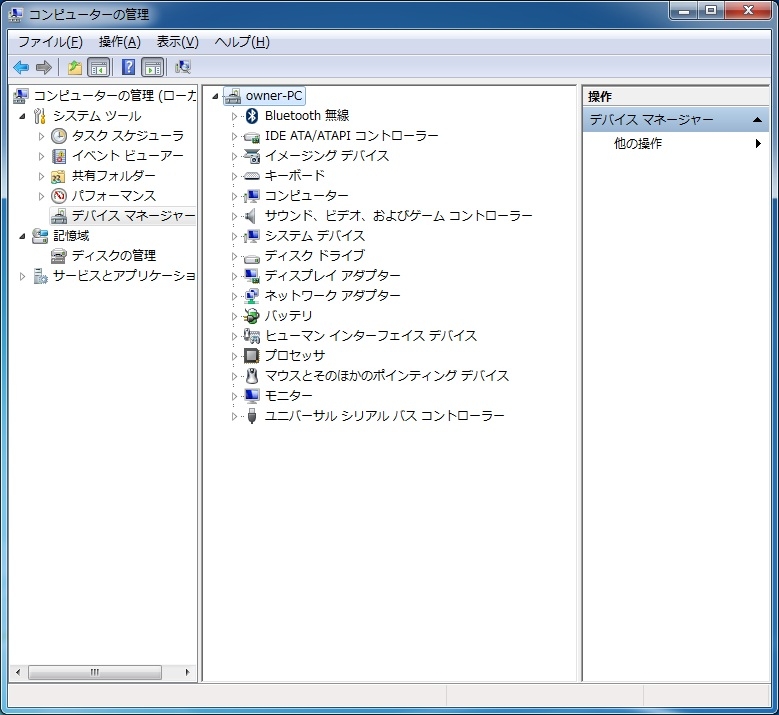Click the Up one level folder icon
This screenshot has height=715, width=779.
75,67
